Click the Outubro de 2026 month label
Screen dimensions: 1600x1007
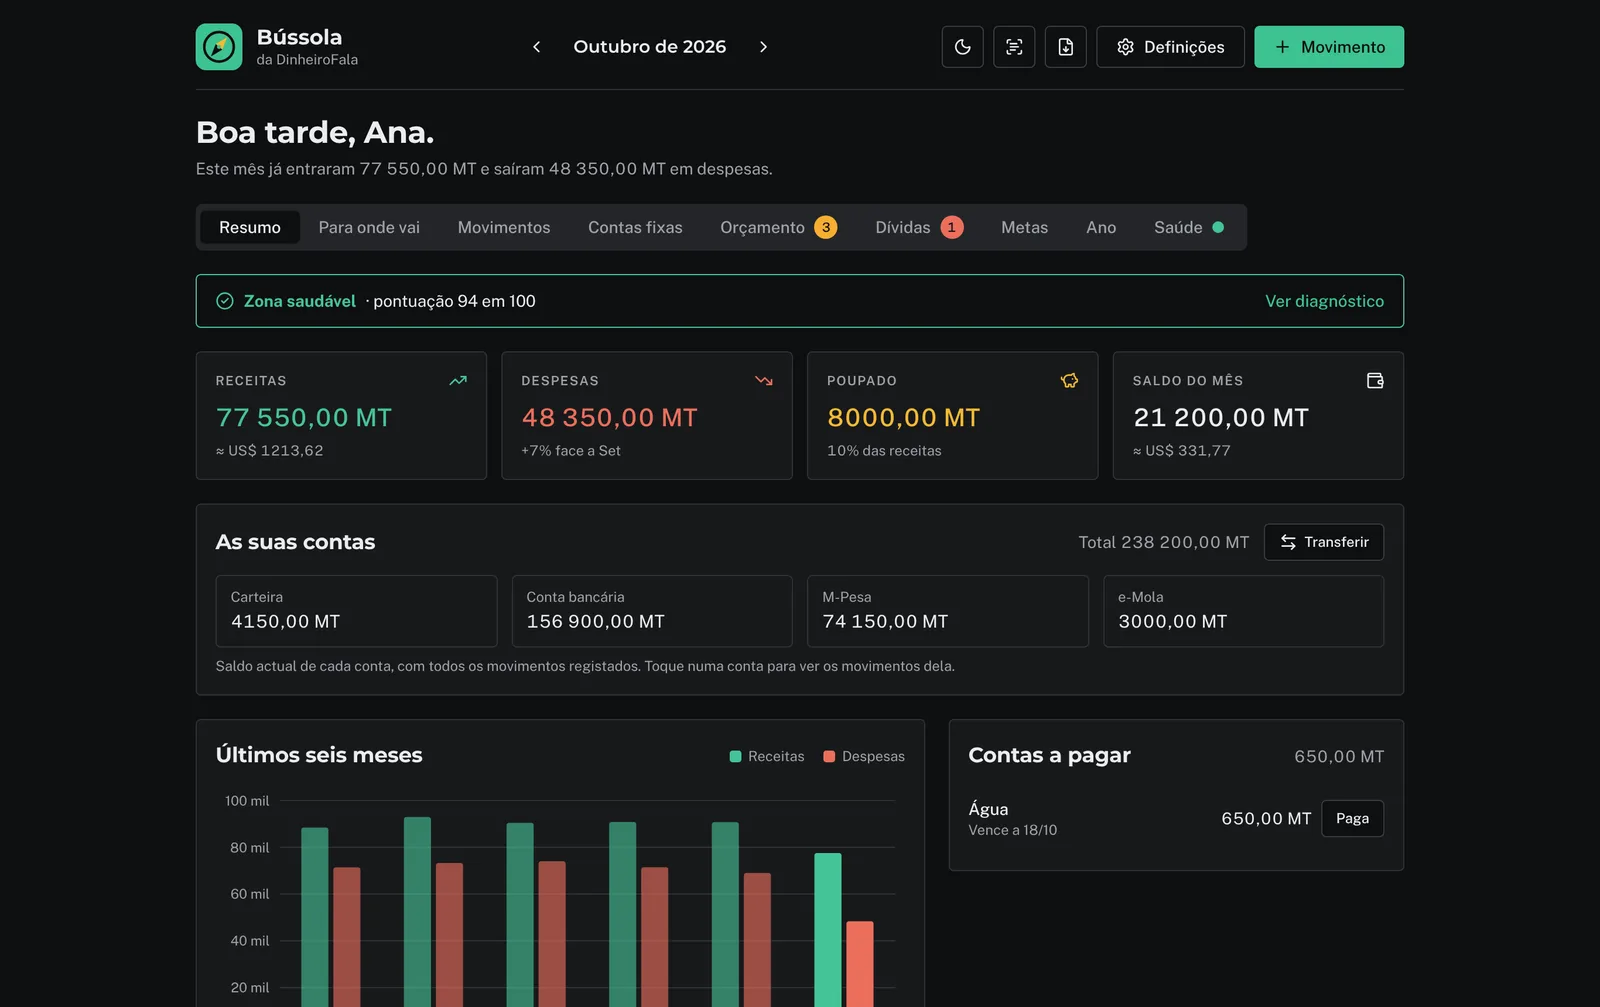pos(650,47)
